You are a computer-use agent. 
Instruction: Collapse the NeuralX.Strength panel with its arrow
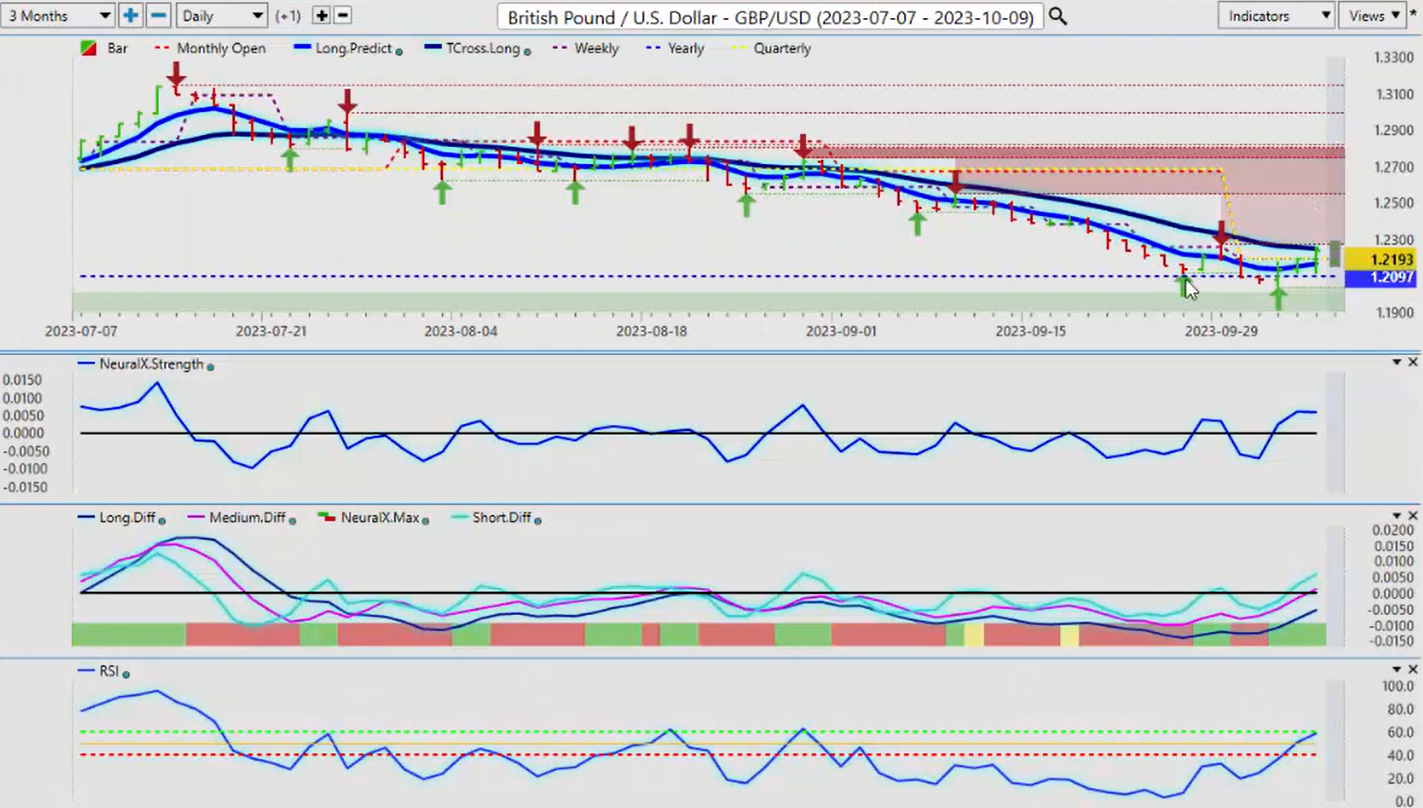pos(1397,361)
